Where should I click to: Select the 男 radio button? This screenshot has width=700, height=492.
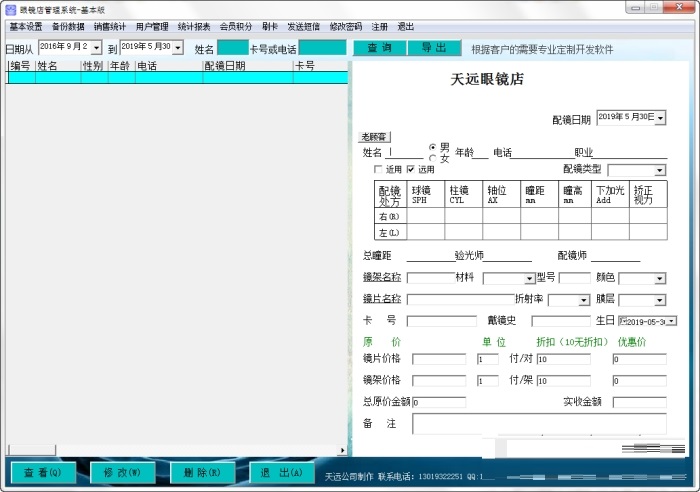(432, 147)
